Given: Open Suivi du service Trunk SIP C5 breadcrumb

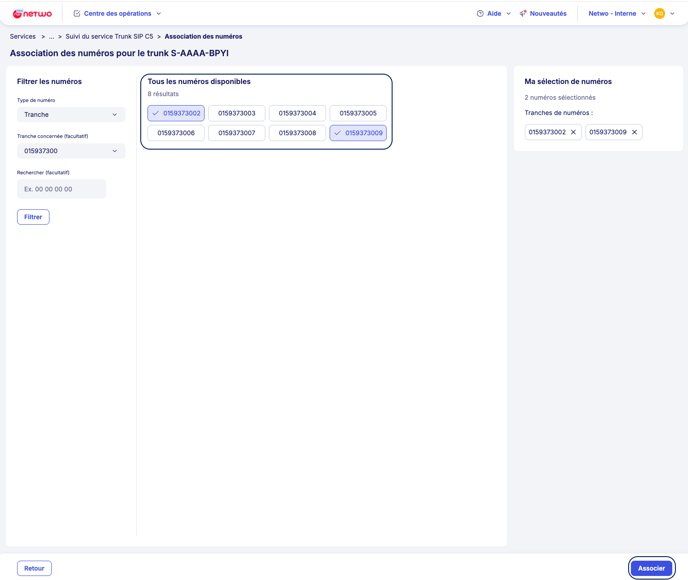Looking at the screenshot, I should pos(109,36).
